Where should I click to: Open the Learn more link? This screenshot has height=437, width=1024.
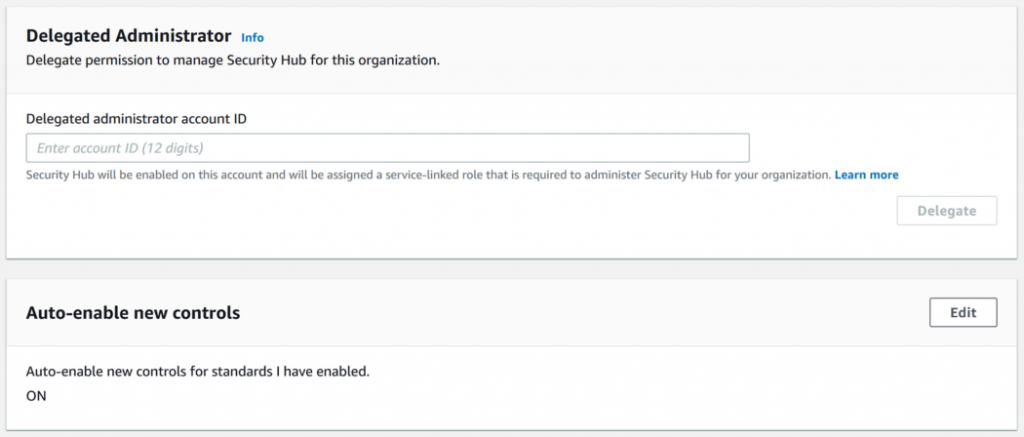pos(866,175)
